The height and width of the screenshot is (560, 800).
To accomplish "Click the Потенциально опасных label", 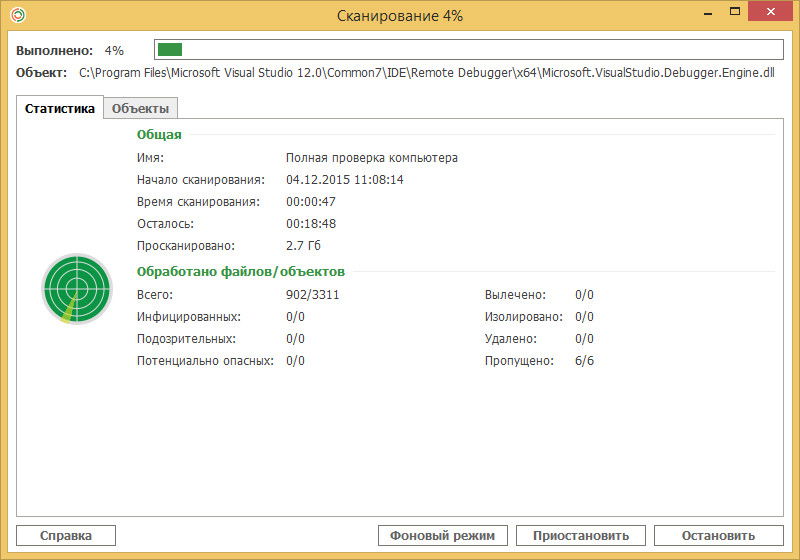I will (x=205, y=361).
